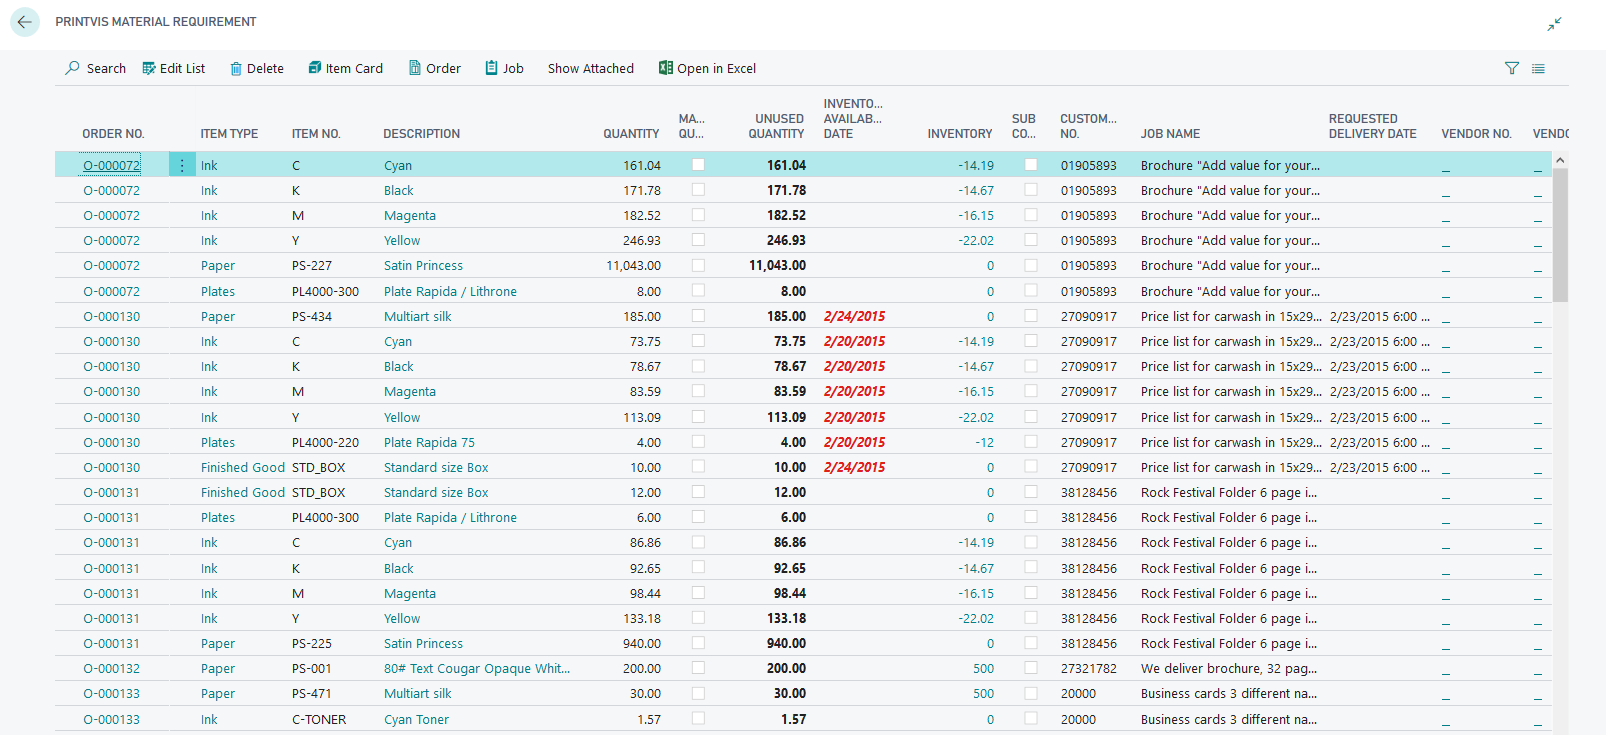Toggle the filter pane funnel icon
The width and height of the screenshot is (1606, 735).
click(1512, 68)
